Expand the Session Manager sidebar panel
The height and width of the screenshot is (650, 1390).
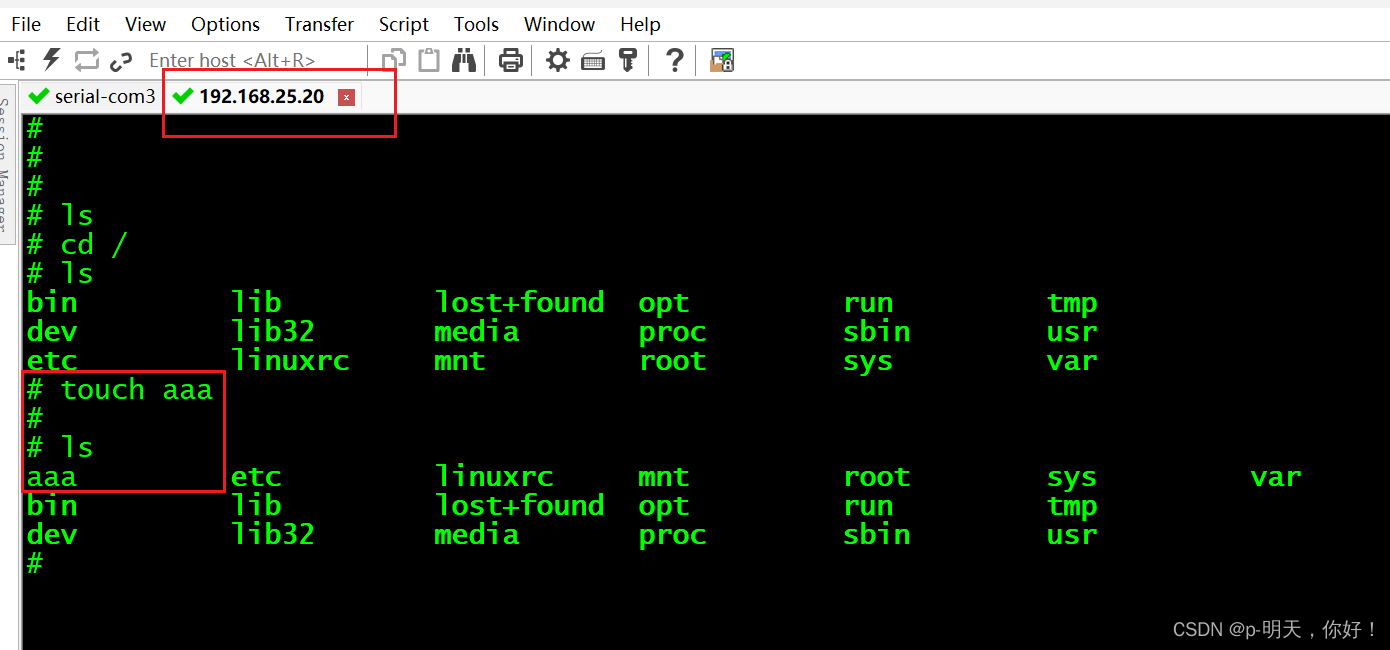click(x=8, y=170)
